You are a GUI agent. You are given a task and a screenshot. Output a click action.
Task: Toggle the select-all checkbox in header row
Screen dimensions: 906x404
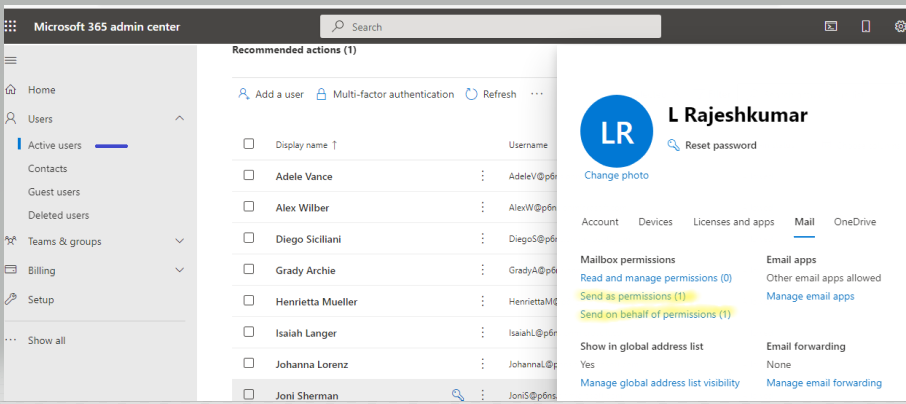248,143
